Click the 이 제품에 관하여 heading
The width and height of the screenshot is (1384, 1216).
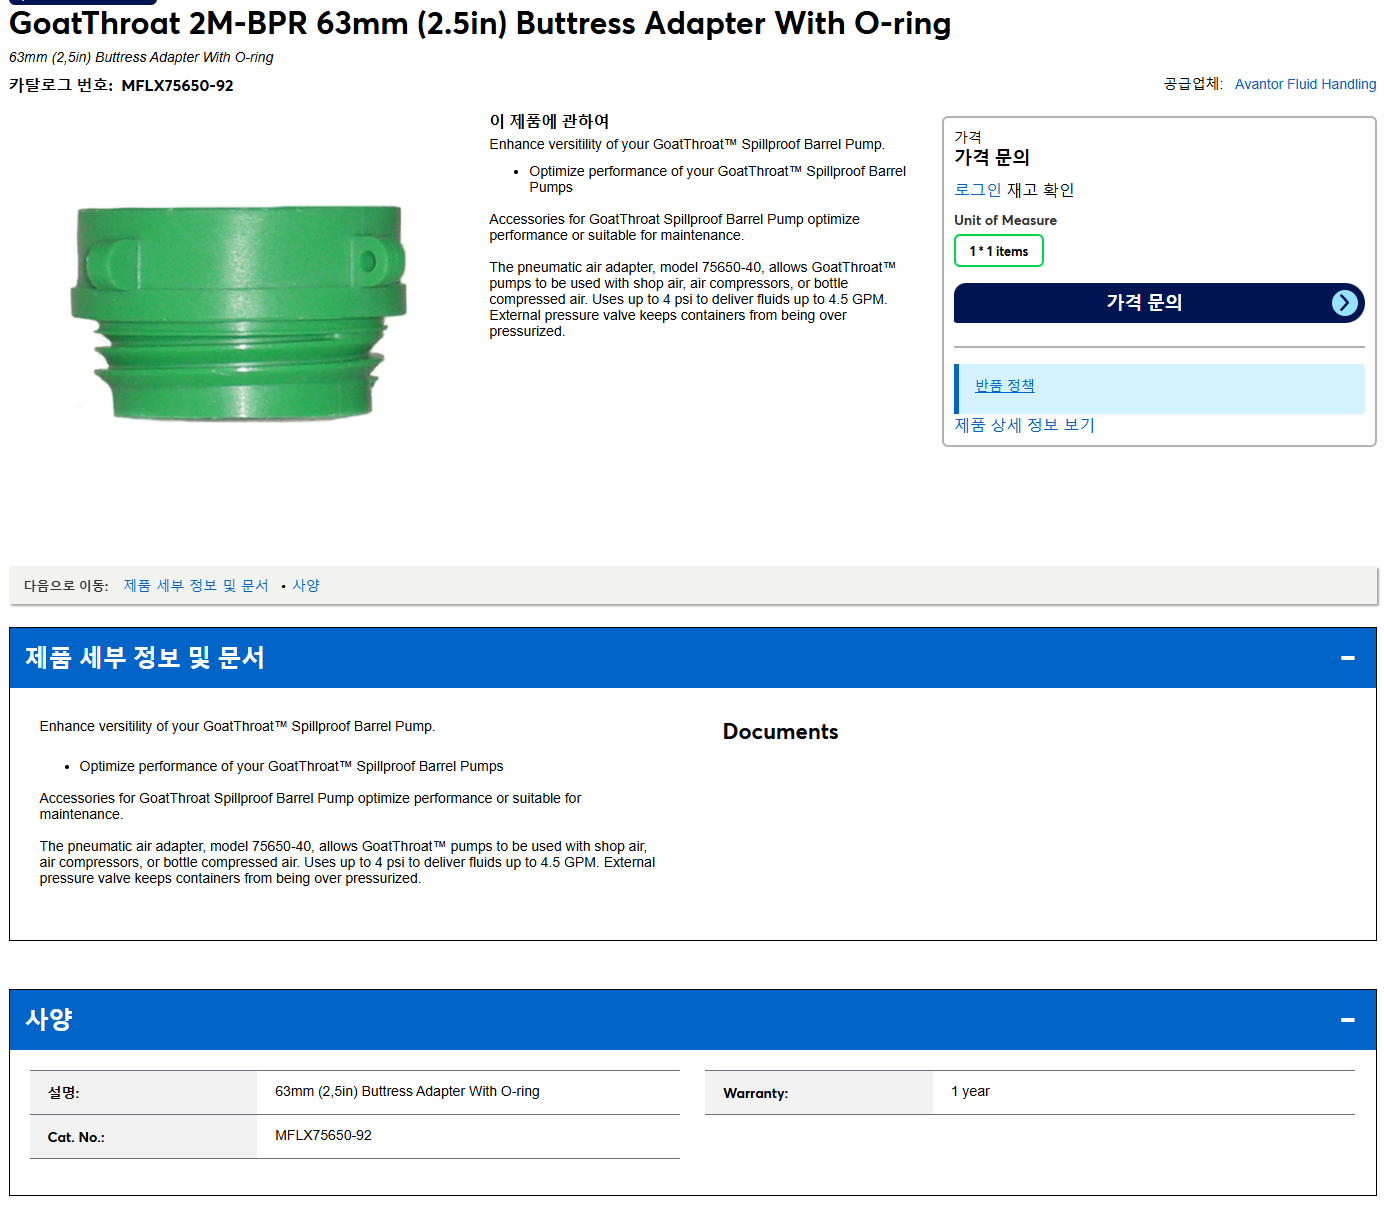pyautogui.click(x=549, y=121)
